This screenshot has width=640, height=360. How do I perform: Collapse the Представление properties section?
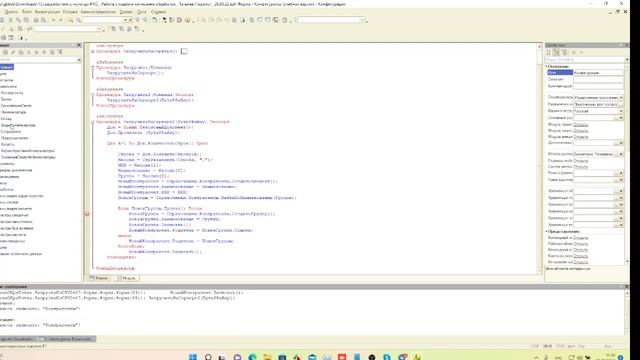pyautogui.click(x=547, y=231)
